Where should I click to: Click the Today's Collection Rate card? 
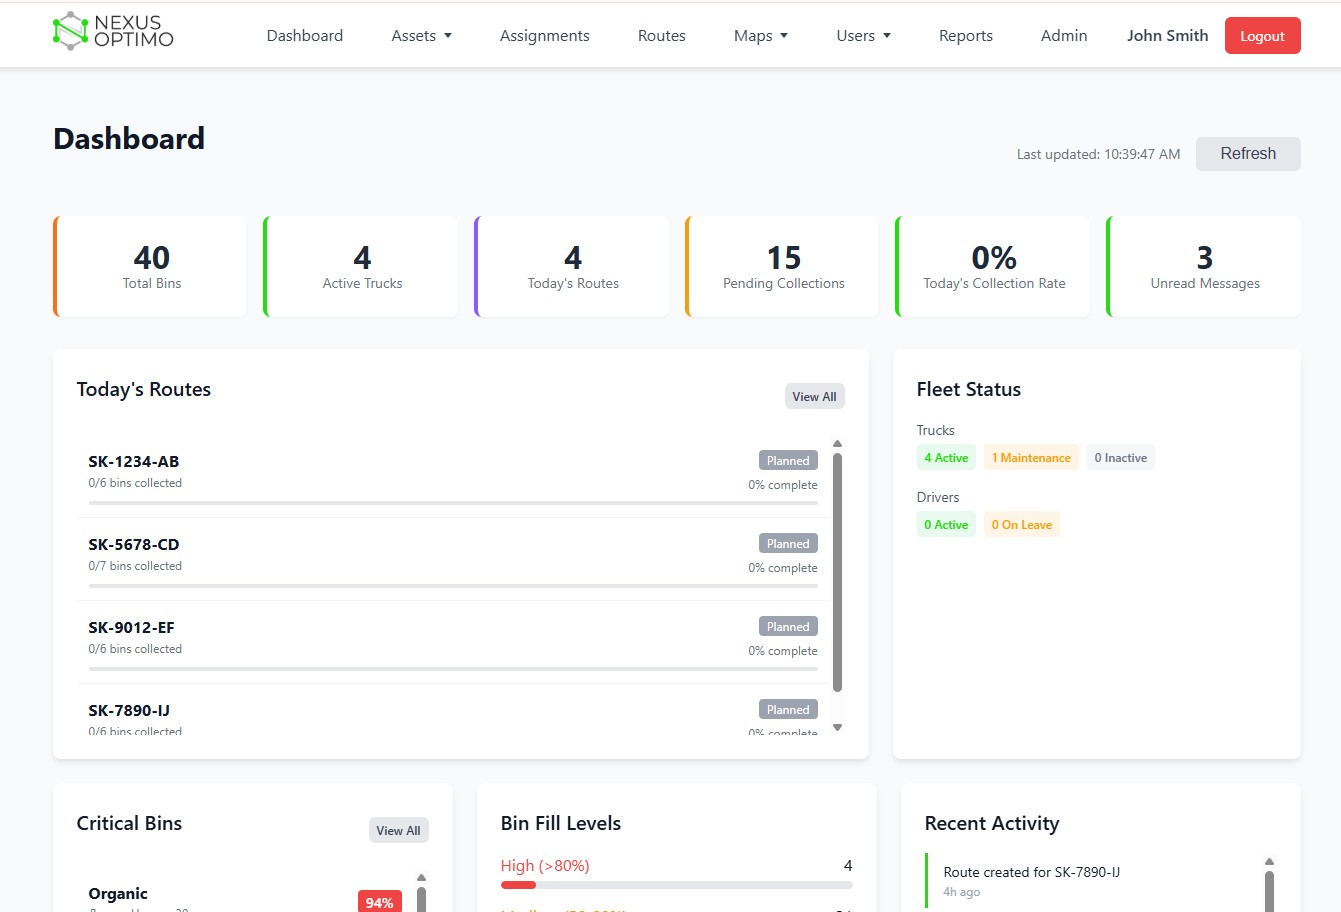(x=993, y=267)
